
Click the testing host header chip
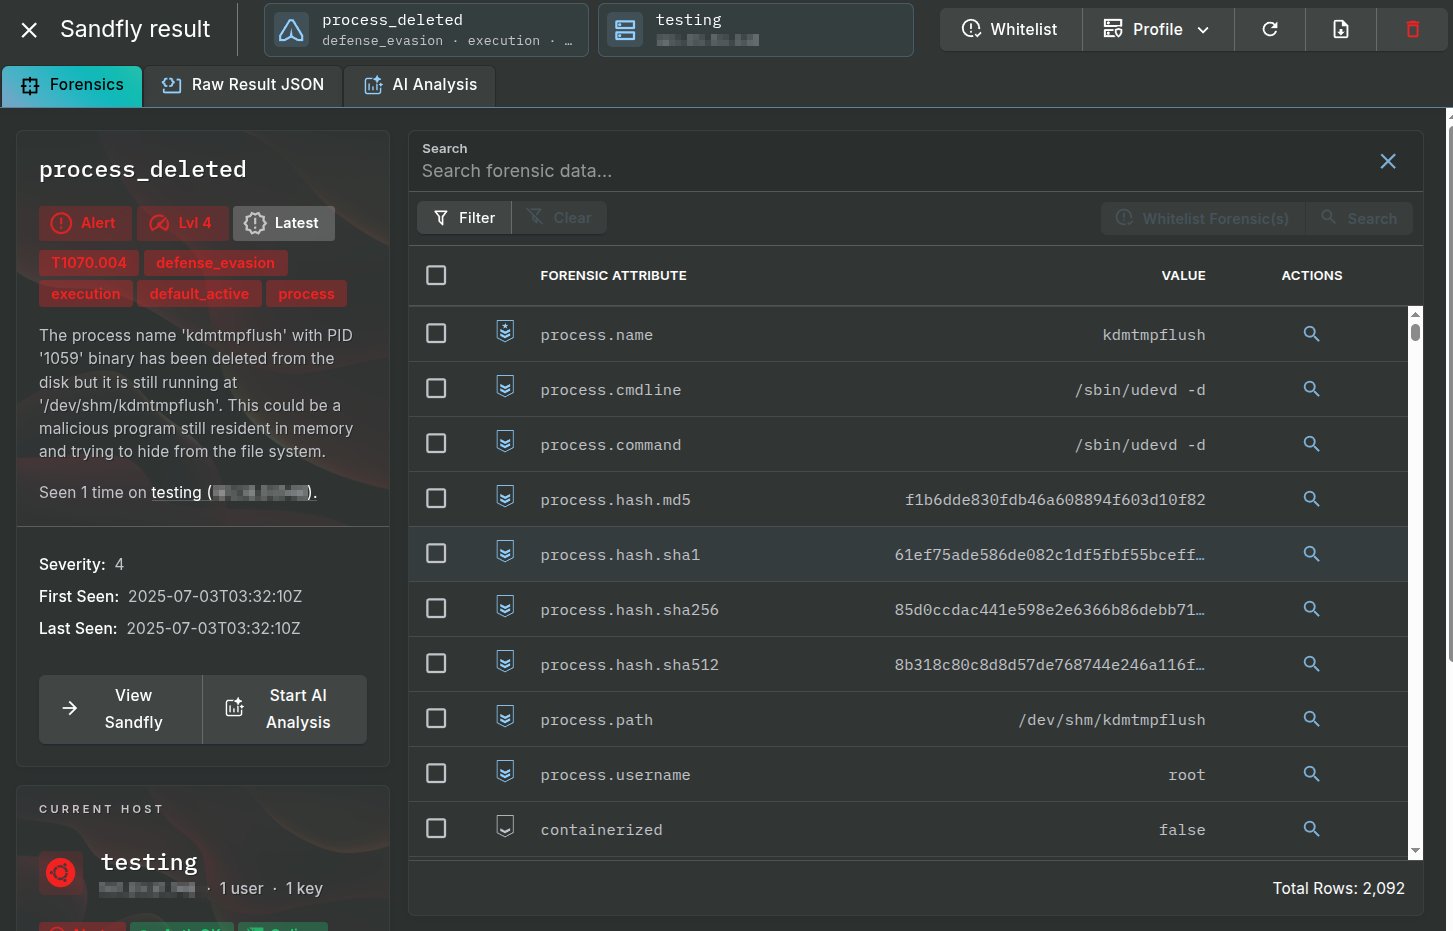coord(756,30)
